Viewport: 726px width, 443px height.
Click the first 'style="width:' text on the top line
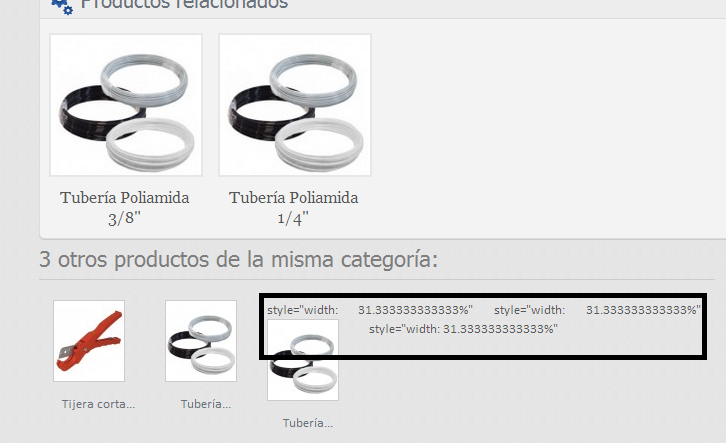point(303,310)
